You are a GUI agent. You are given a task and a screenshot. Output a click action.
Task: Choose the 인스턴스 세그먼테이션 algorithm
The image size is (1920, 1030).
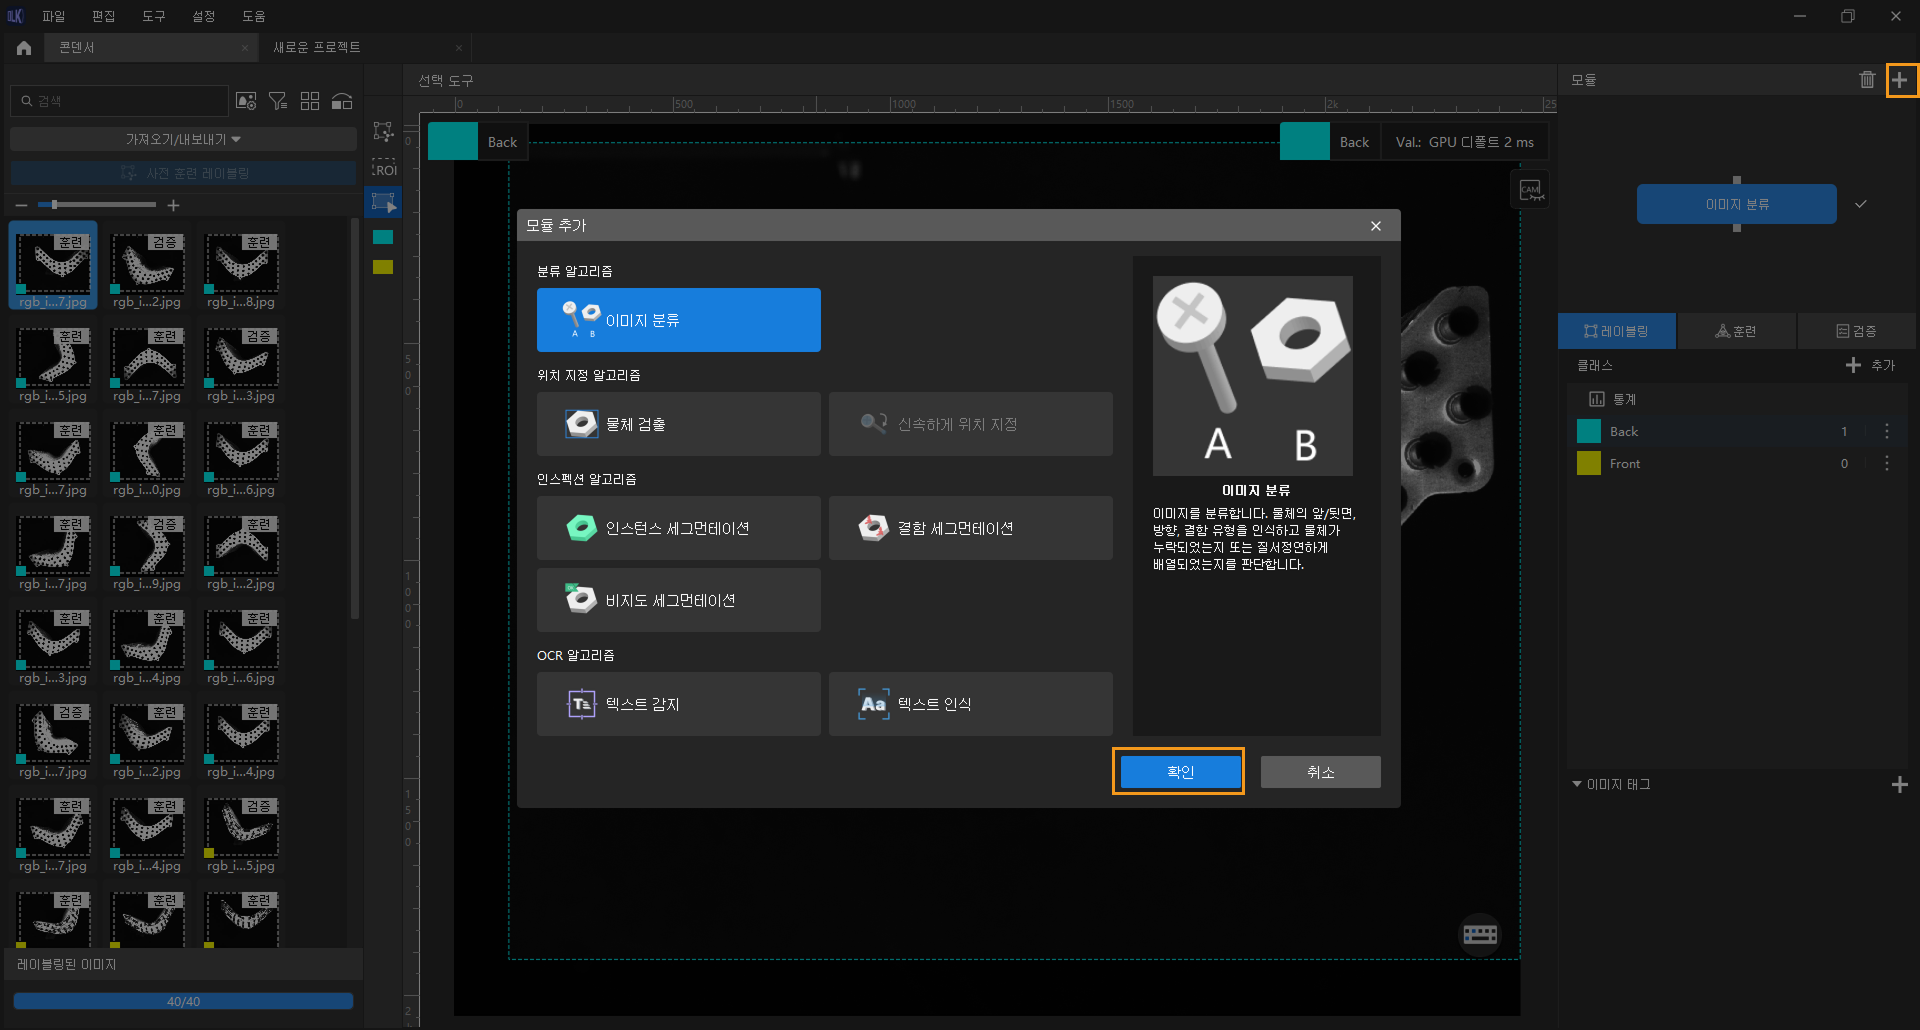[678, 528]
